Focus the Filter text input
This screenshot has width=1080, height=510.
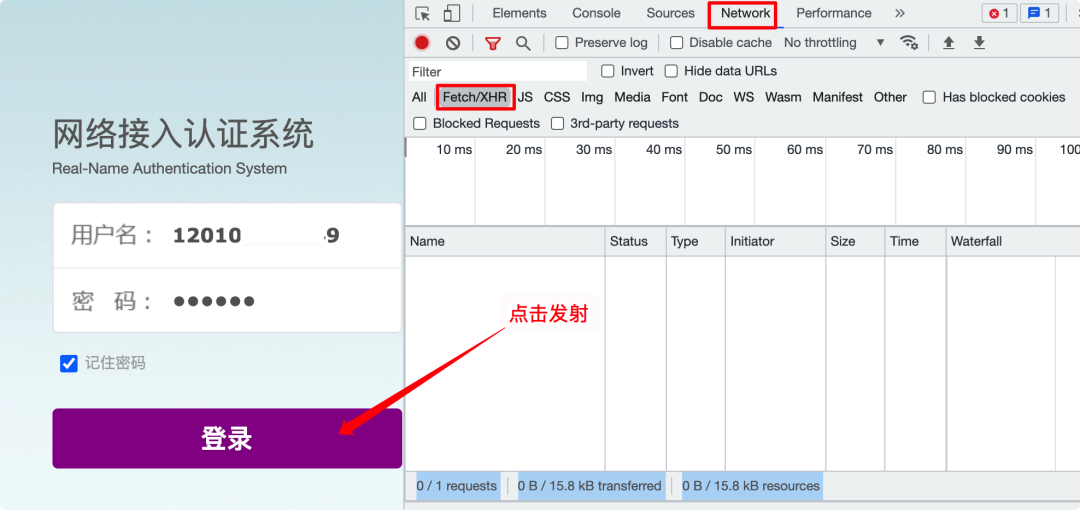coord(497,72)
